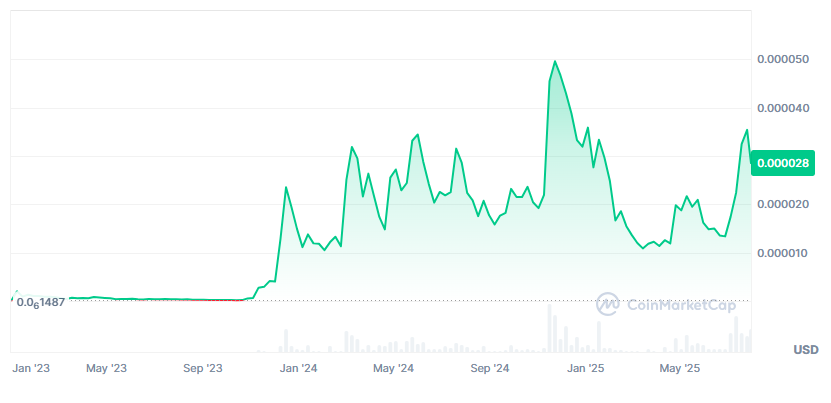Click the 0.000010 y-axis price label

pyautogui.click(x=783, y=253)
